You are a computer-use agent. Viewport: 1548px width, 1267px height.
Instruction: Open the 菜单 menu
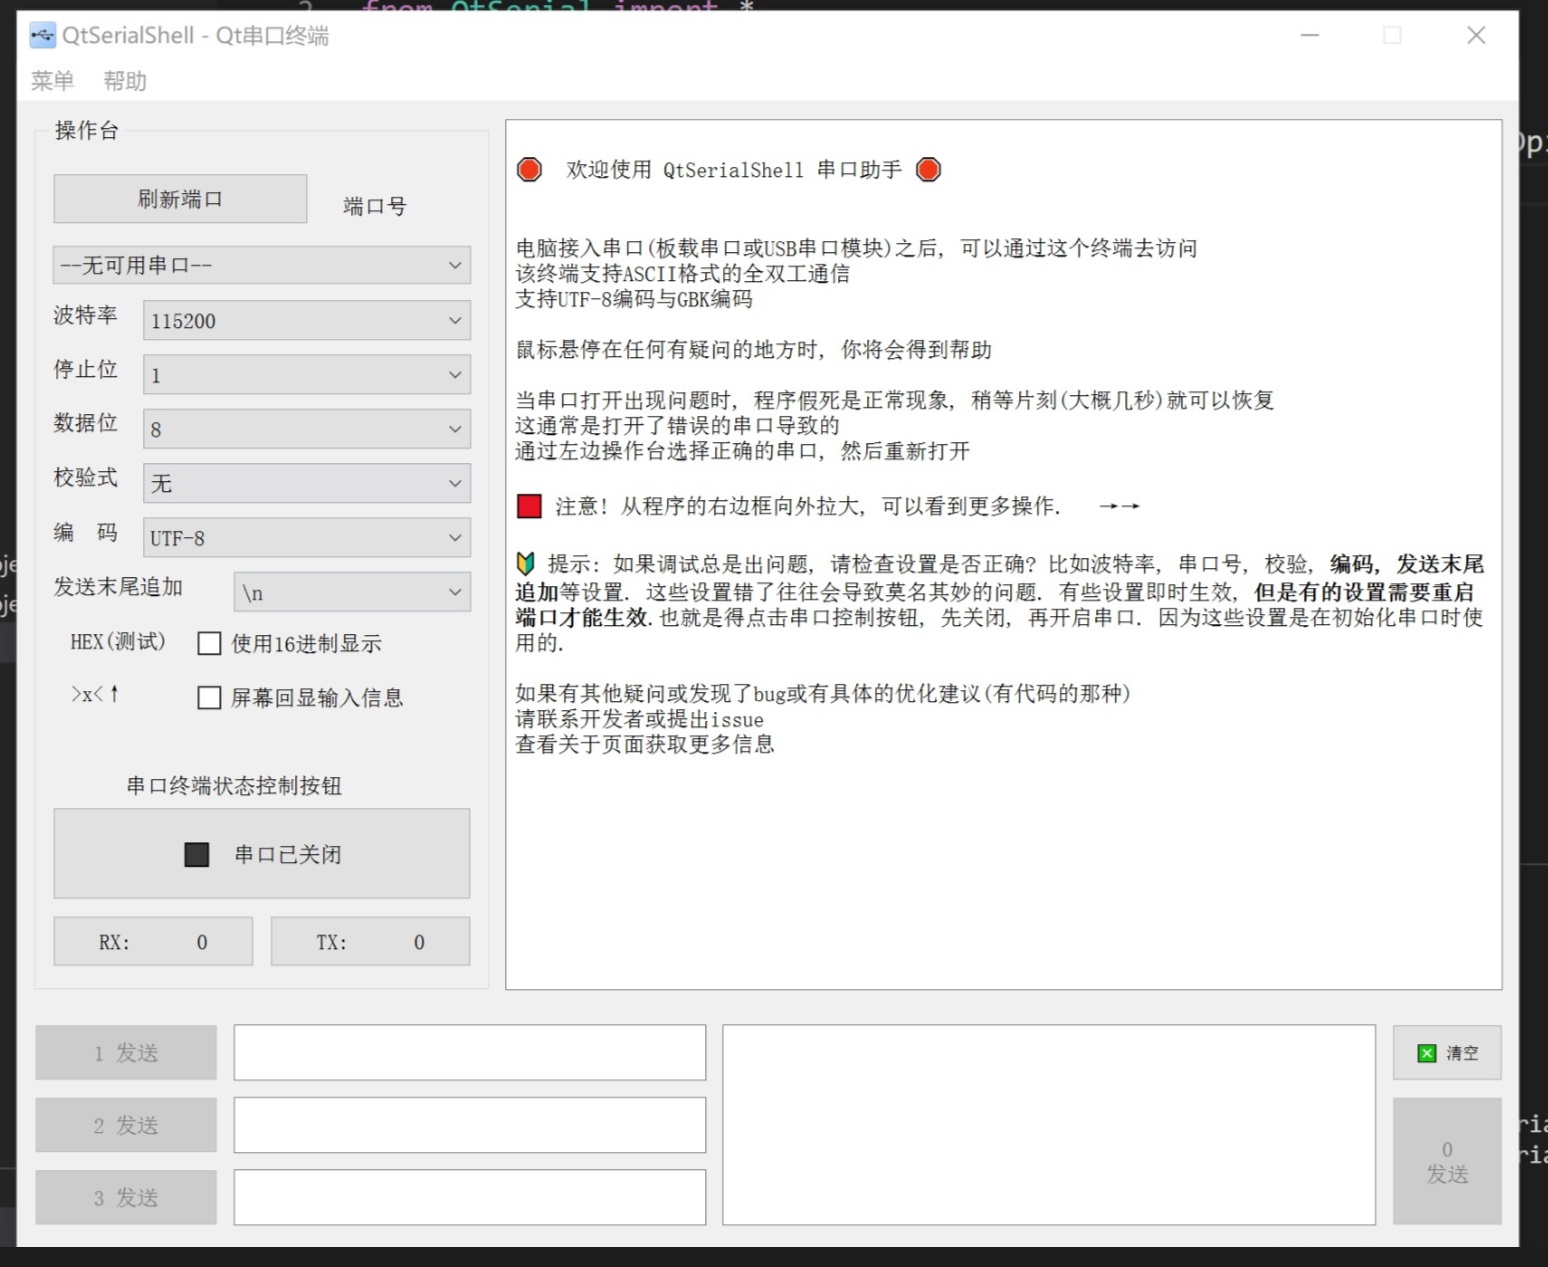click(52, 81)
